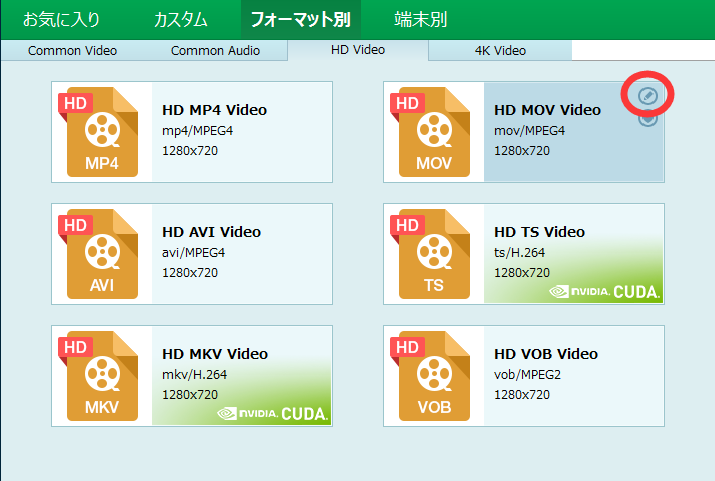Click the avi/MPEG4 codec text

[193, 253]
